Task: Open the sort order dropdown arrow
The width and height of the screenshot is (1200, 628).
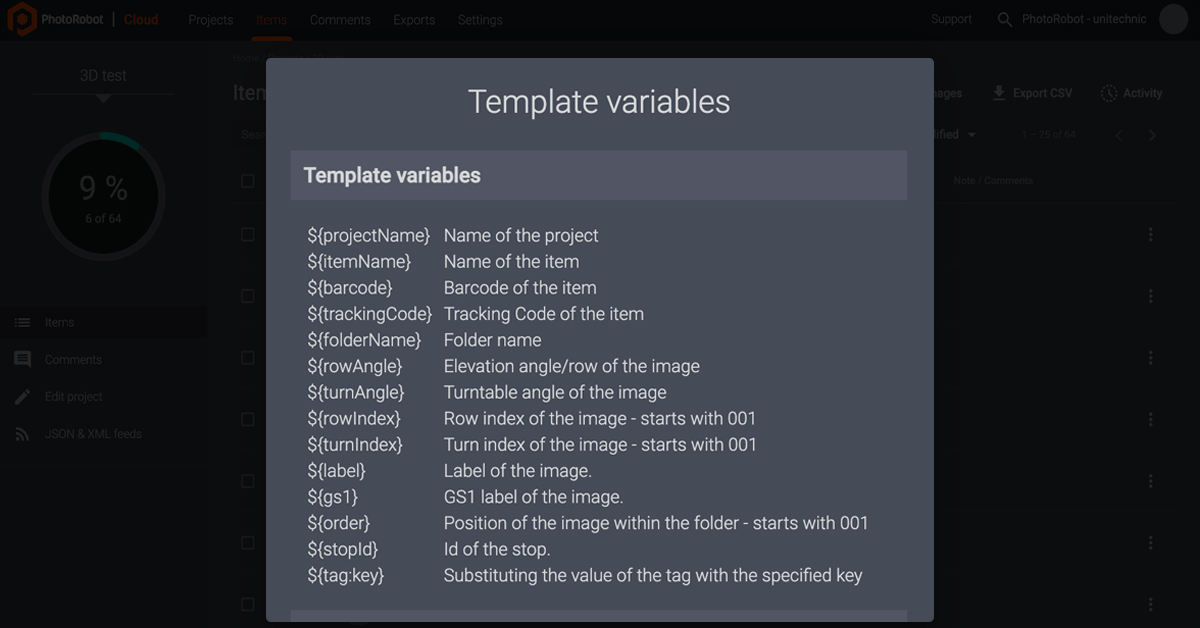Action: pos(971,135)
